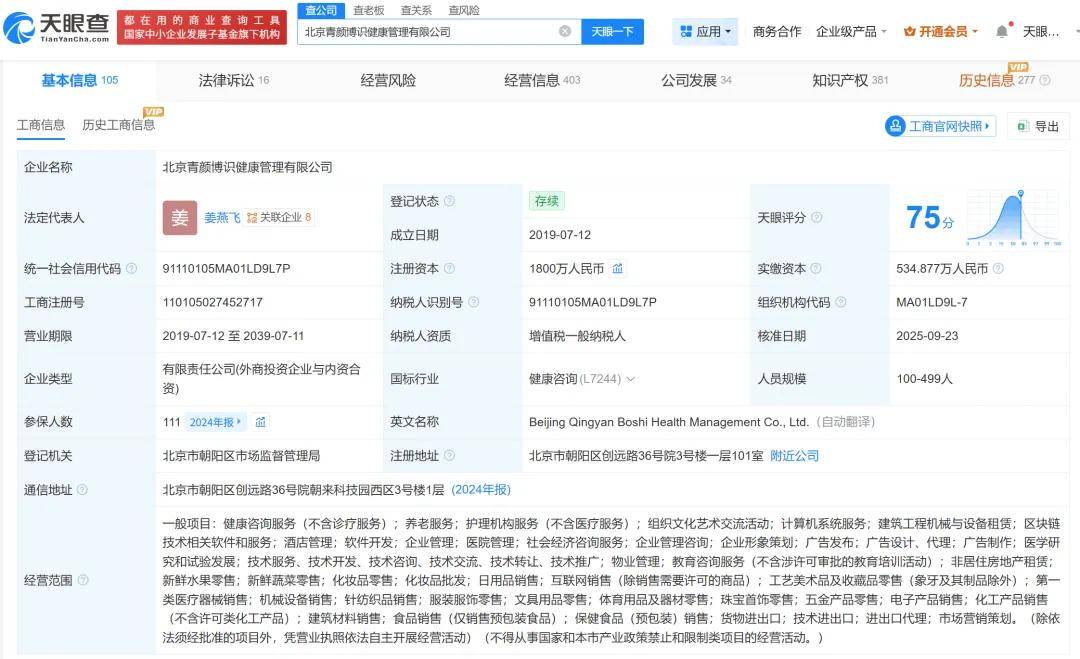Viewport: 1080px width, 659px height.
Task: Click help icon beside 历史信息 count
Action: (x=1045, y=81)
